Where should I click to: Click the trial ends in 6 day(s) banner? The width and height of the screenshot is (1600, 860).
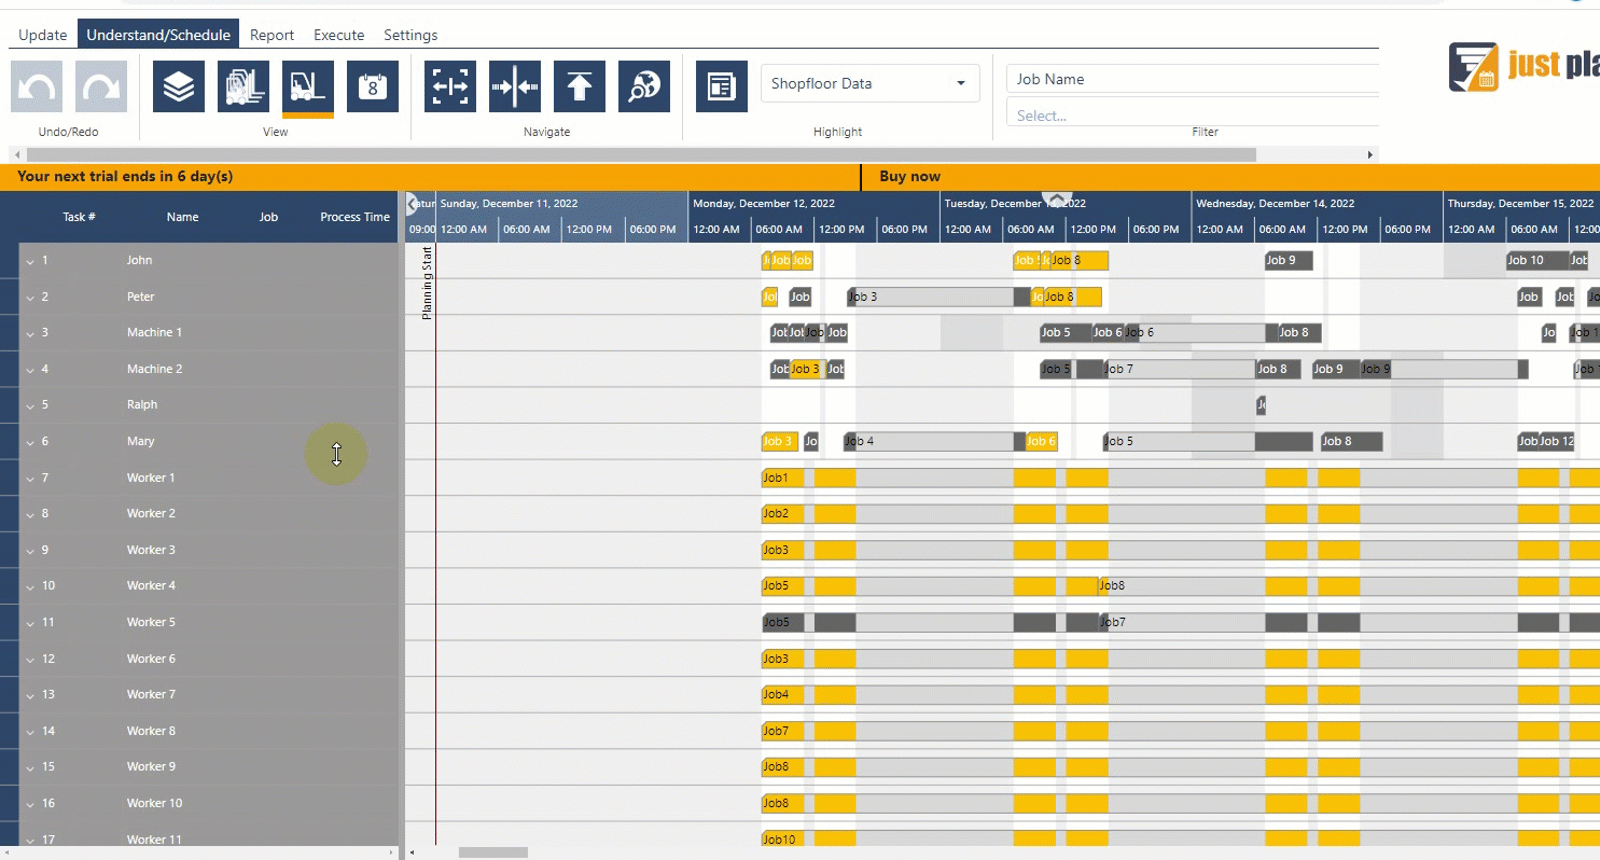coord(125,176)
